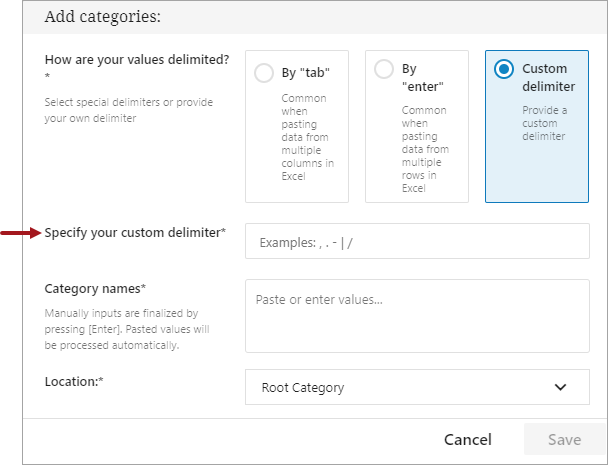This screenshot has height=465, width=608.
Task: Focus the Category names text area
Action: click(417, 316)
